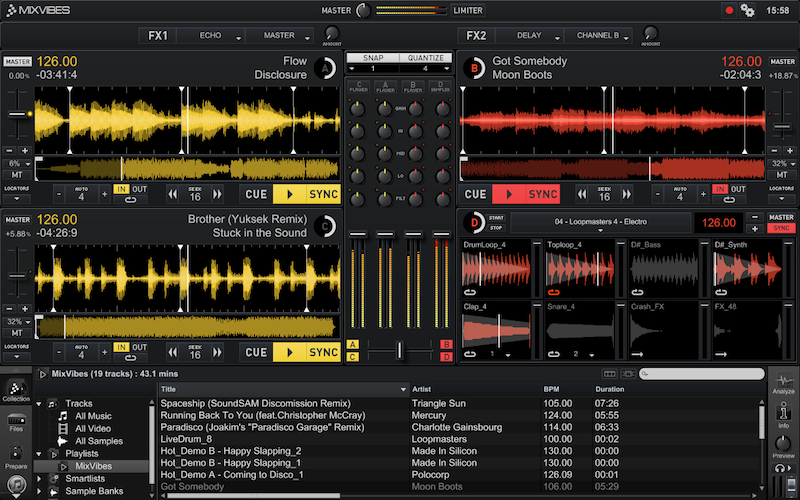Open the Collection panel in the sidebar
The width and height of the screenshot is (800, 500).
[x=15, y=388]
